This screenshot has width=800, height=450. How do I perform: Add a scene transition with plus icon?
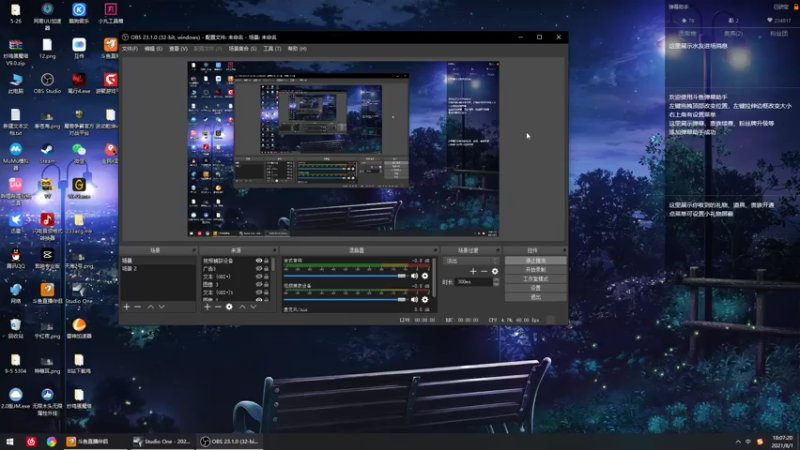(x=473, y=271)
